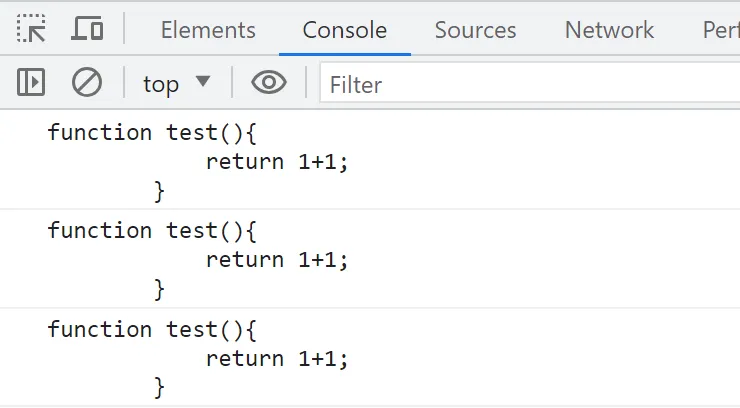Click the closing brace of first log entry
The width and height of the screenshot is (740, 408).
coord(159,190)
